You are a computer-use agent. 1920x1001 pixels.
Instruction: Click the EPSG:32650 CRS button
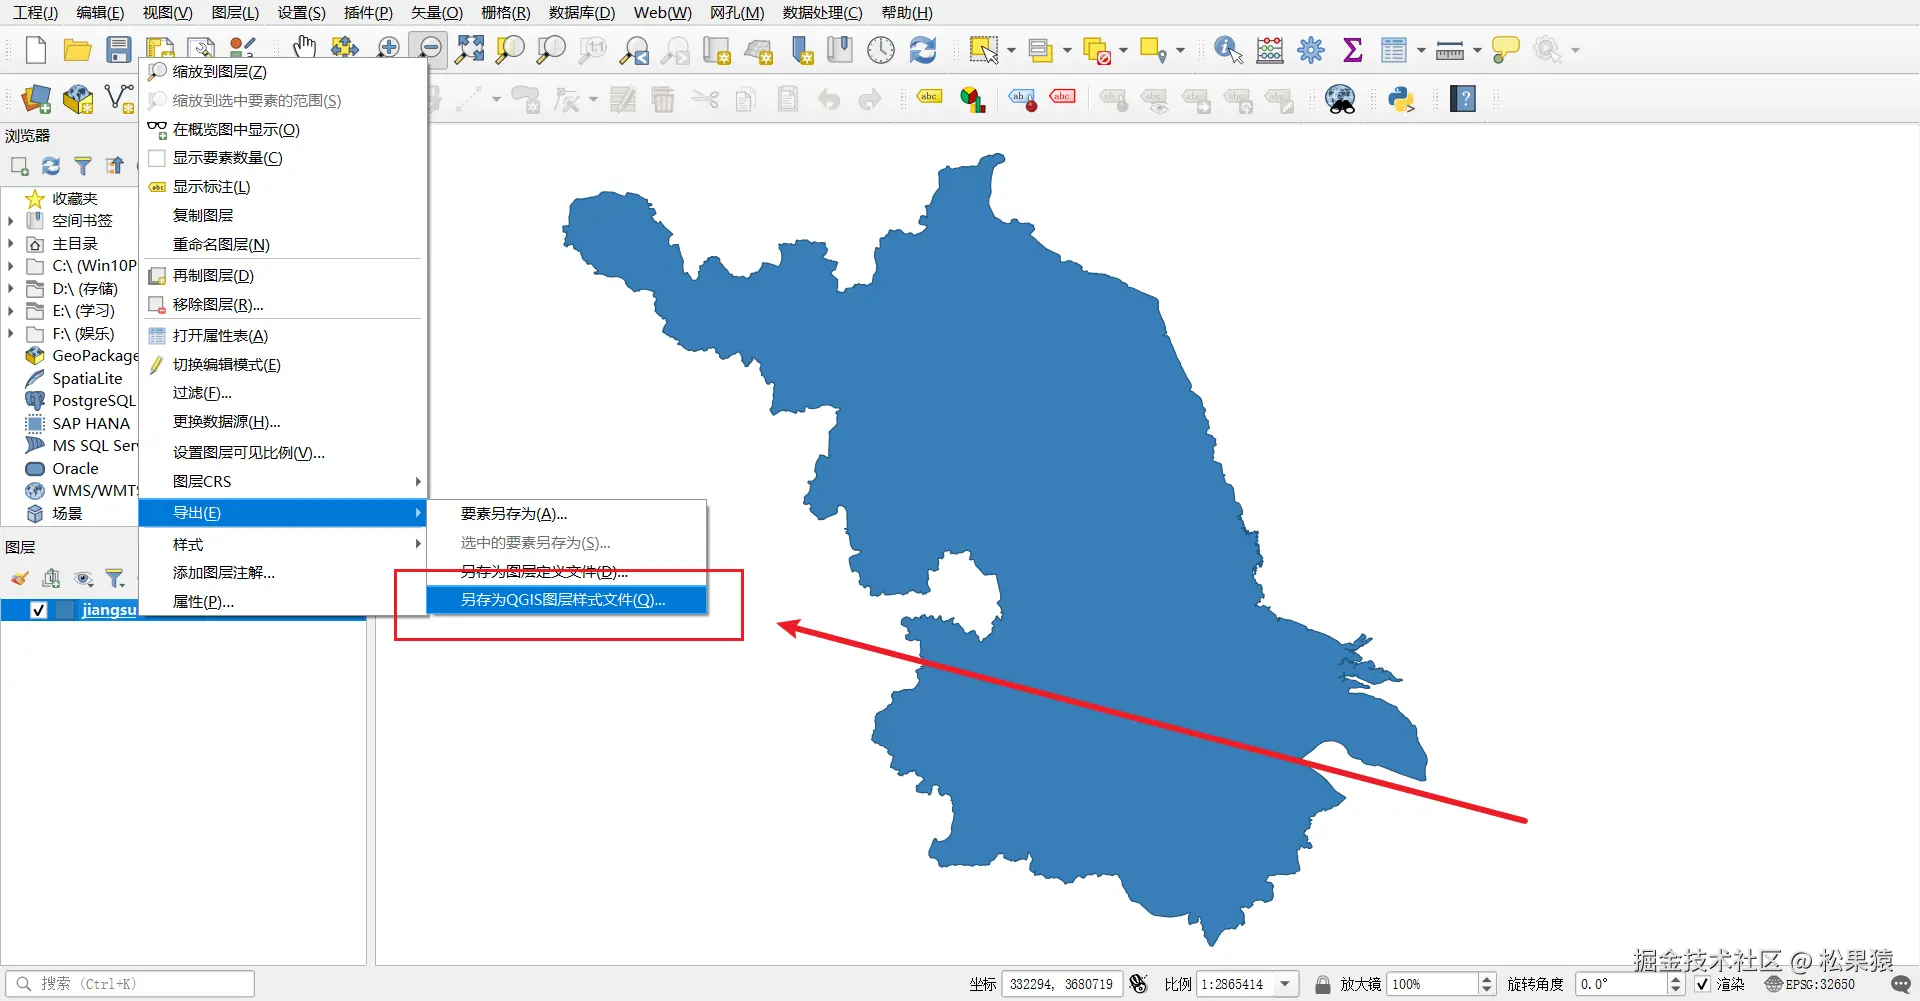[x=1811, y=985]
